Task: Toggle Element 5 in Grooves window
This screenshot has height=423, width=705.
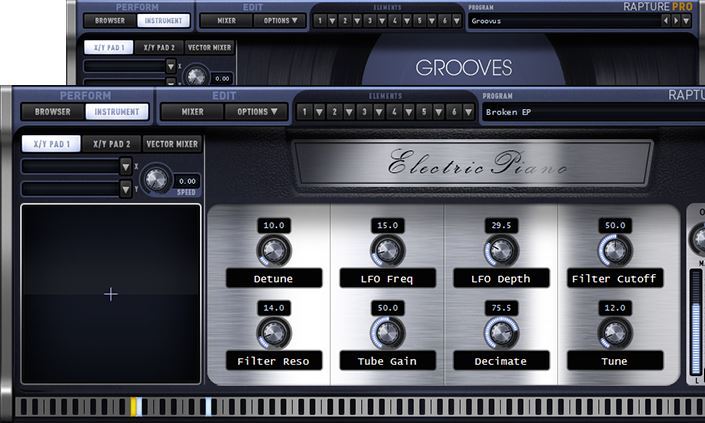Action: click(x=419, y=20)
